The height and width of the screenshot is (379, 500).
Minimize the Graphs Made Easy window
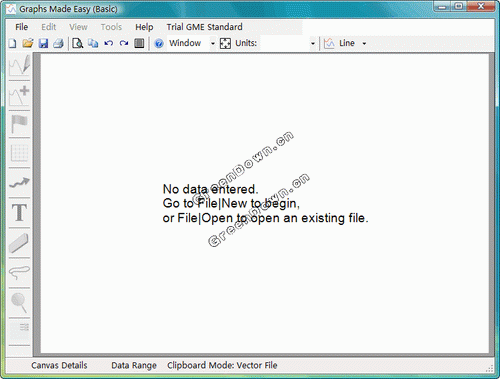[x=442, y=6]
